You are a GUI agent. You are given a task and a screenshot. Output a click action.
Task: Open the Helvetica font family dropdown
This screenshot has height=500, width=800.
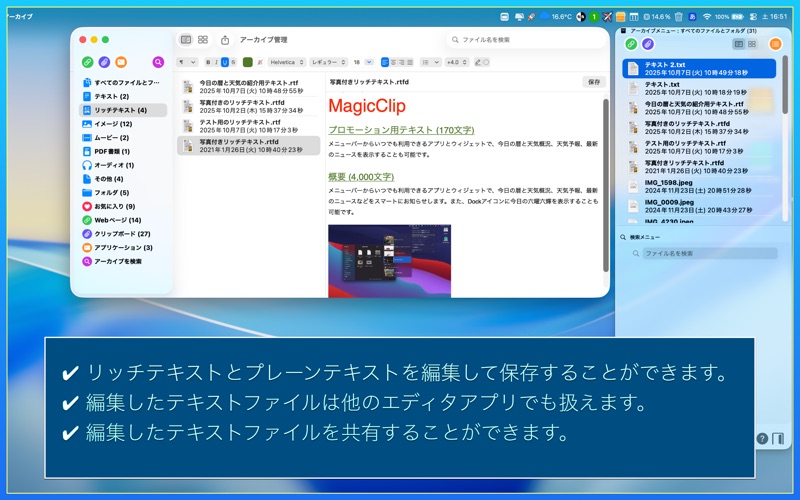[x=287, y=62]
